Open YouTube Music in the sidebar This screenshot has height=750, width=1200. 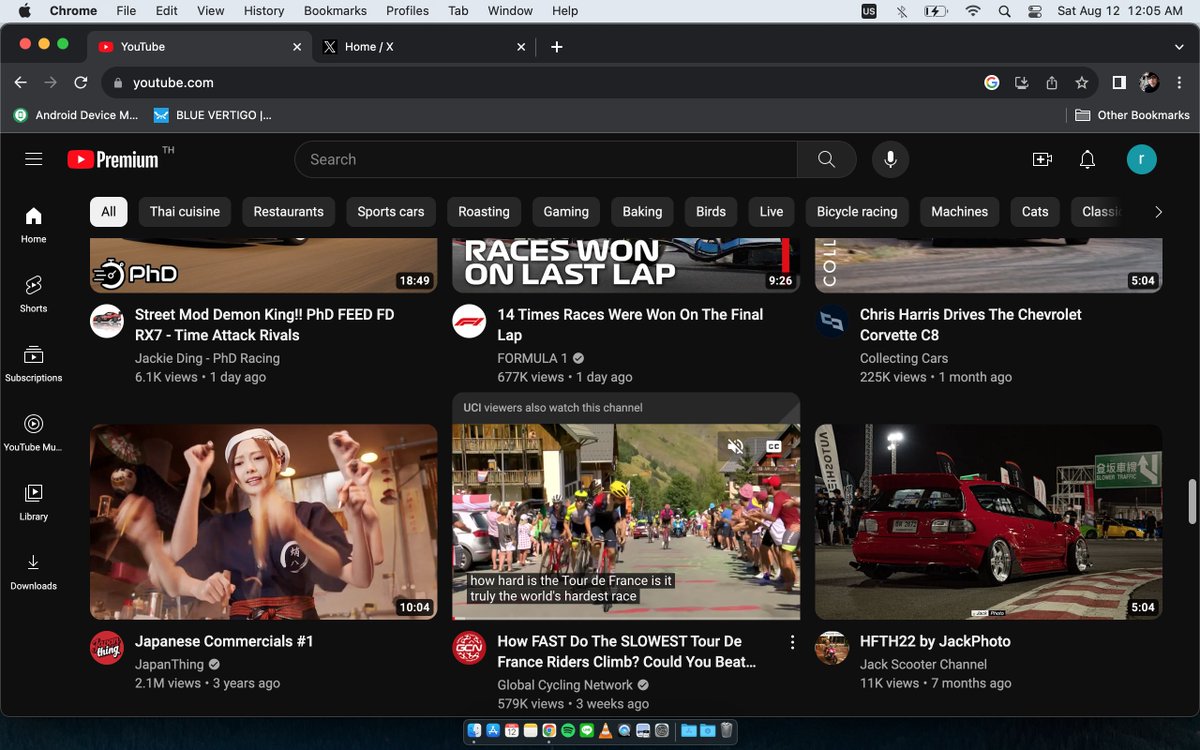[34, 433]
